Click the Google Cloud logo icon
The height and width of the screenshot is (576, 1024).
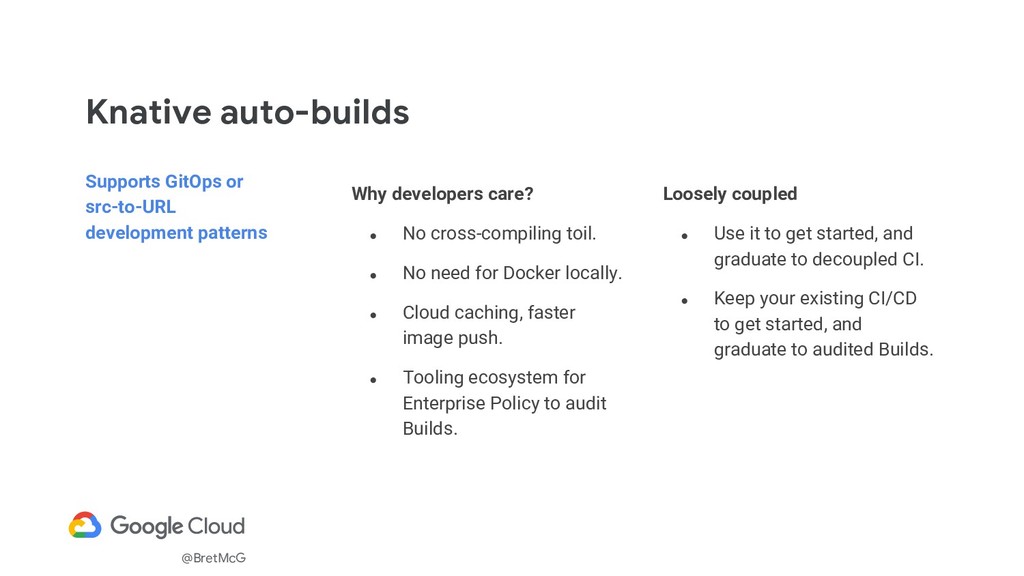tap(85, 526)
